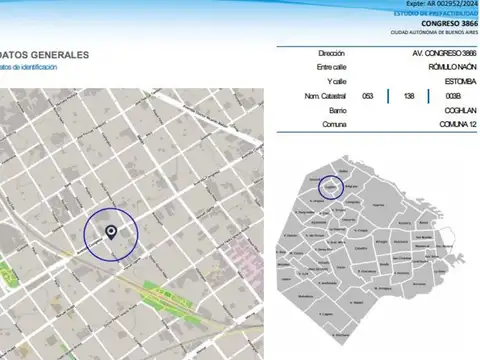Screen dimensions: 480x360
Task: Select the 'ESTOMBA' street value
Action: pyautogui.click(x=460, y=82)
